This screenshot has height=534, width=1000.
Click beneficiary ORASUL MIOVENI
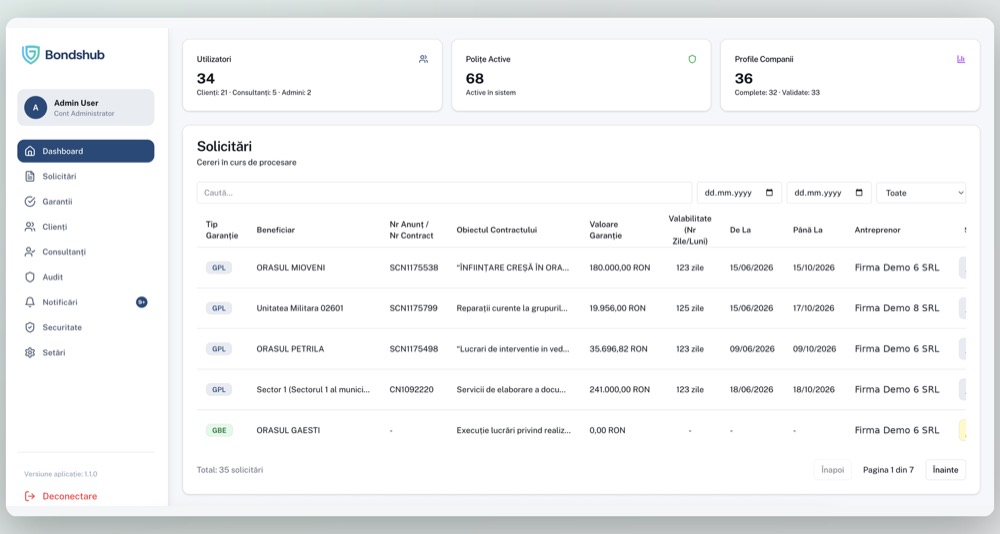pyautogui.click(x=291, y=268)
